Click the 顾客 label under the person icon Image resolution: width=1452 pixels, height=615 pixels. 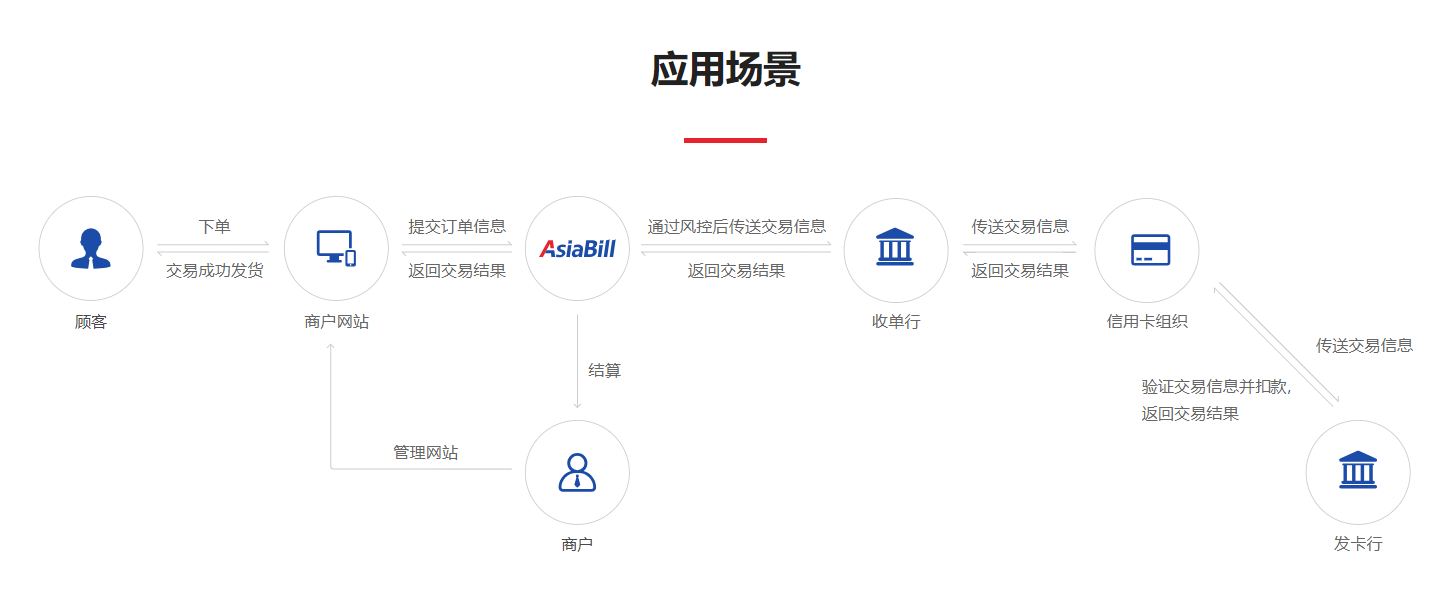point(91,322)
